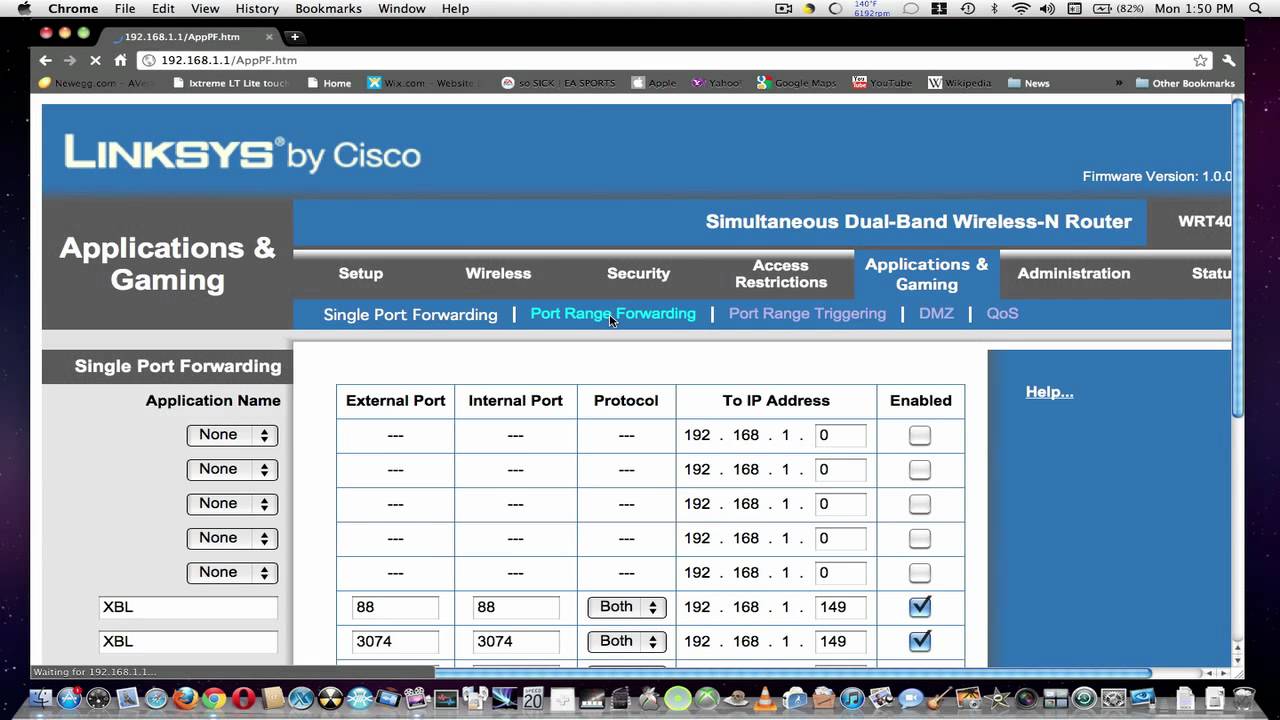Go to the Security tab
Viewport: 1280px width, 720px height.
point(638,273)
